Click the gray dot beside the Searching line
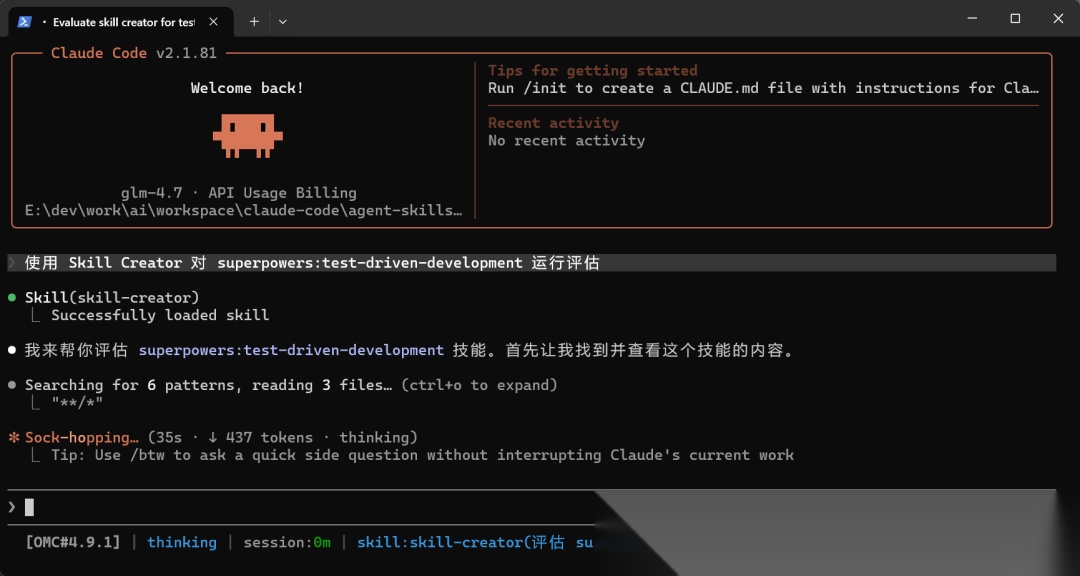This screenshot has width=1080, height=576. 12,385
